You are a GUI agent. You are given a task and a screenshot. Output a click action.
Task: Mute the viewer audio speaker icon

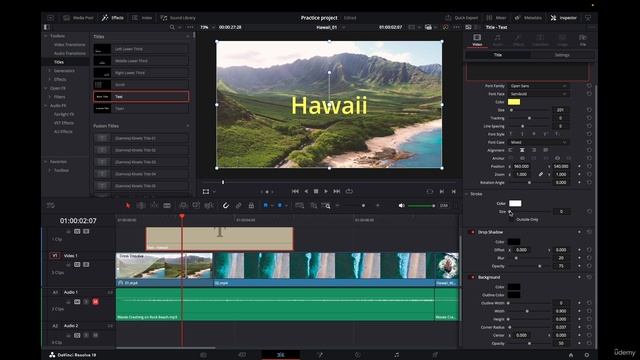click(x=402, y=205)
